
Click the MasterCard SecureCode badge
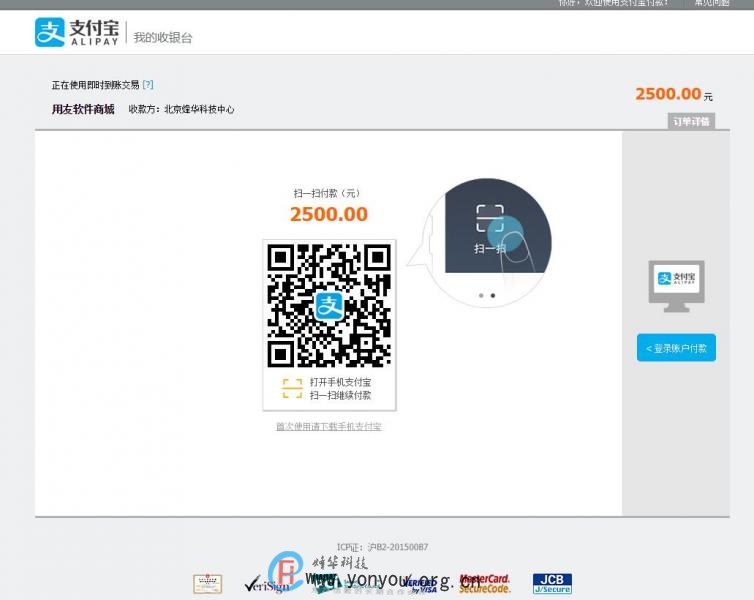(484, 584)
